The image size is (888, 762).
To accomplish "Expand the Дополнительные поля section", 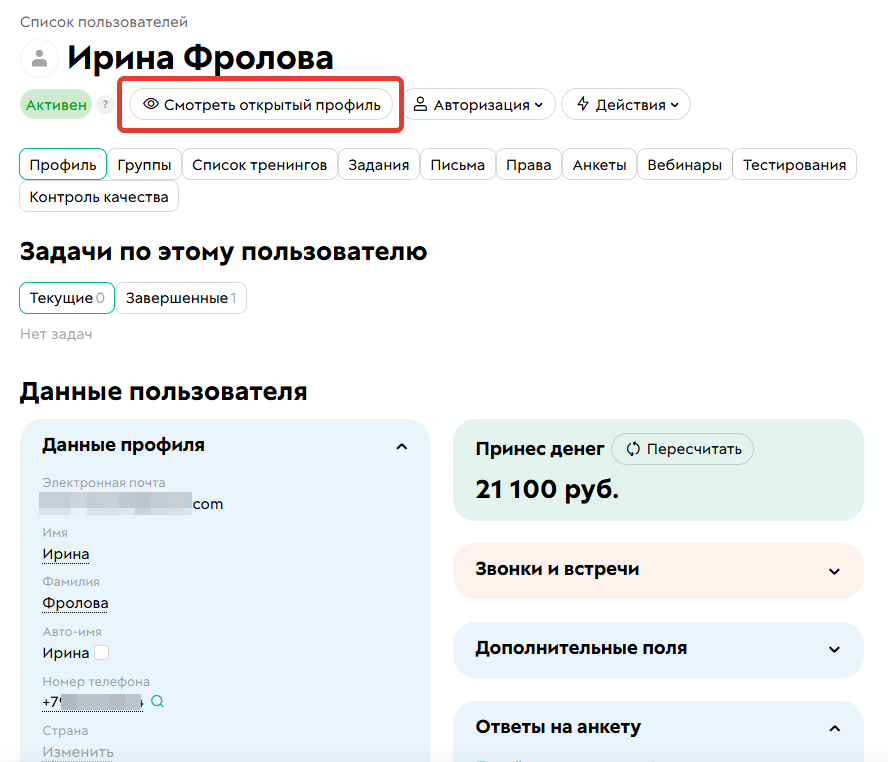I will click(836, 650).
